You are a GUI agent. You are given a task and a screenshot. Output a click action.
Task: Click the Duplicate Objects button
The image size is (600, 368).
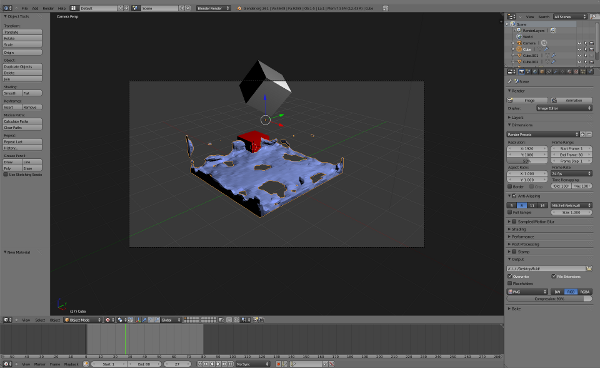pyautogui.click(x=23, y=67)
